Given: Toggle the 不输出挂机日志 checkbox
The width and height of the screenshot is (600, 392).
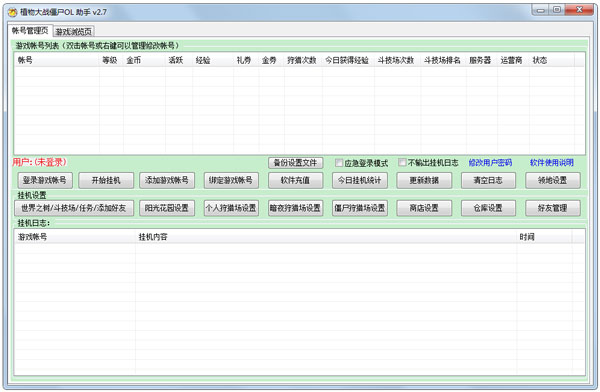Looking at the screenshot, I should 402,163.
